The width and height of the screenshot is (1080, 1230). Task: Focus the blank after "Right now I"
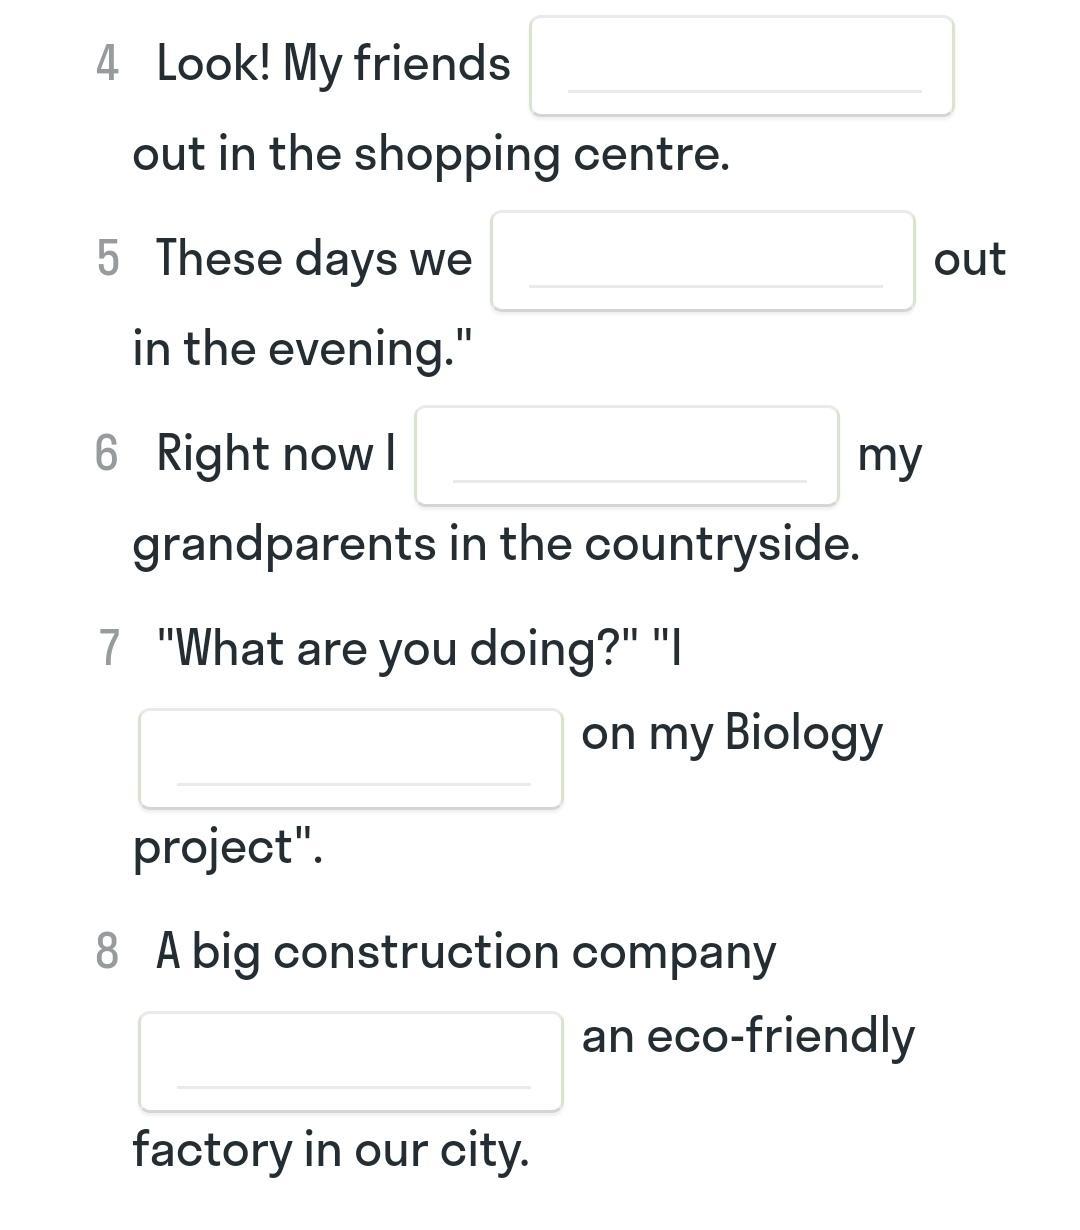(626, 456)
